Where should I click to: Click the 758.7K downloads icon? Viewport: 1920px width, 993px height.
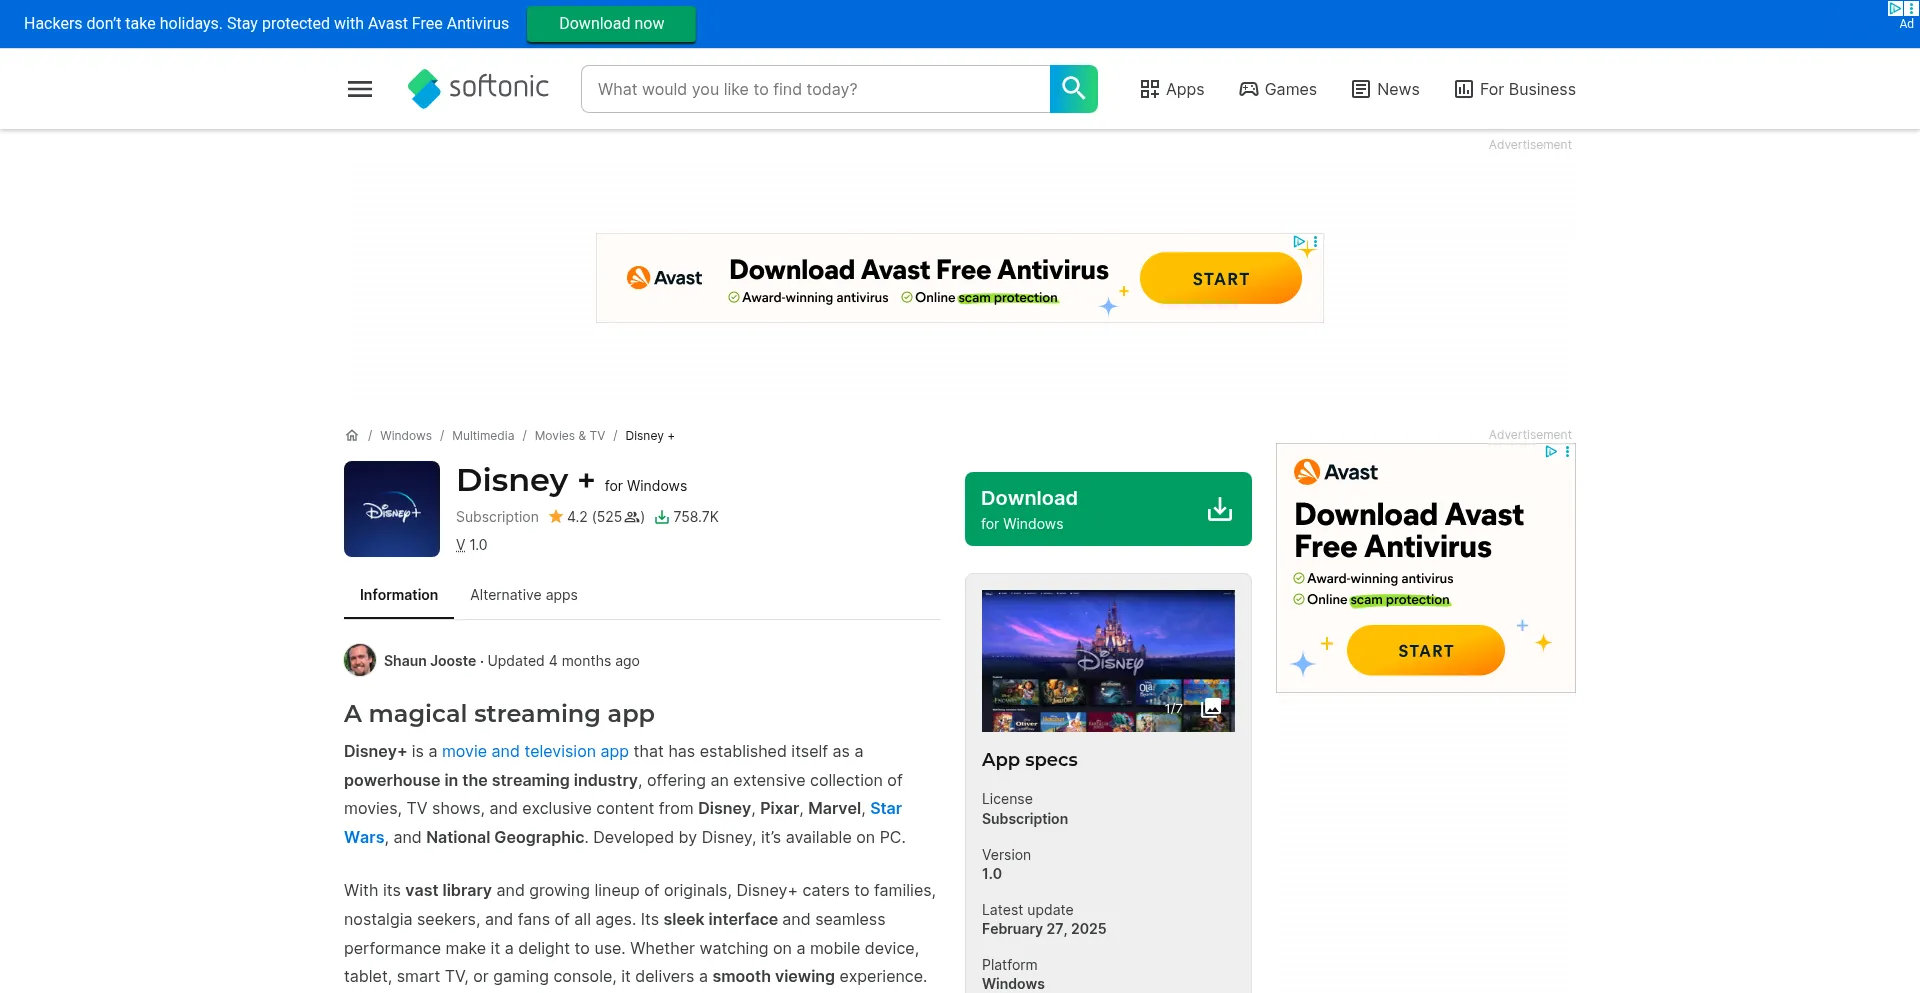click(x=662, y=517)
